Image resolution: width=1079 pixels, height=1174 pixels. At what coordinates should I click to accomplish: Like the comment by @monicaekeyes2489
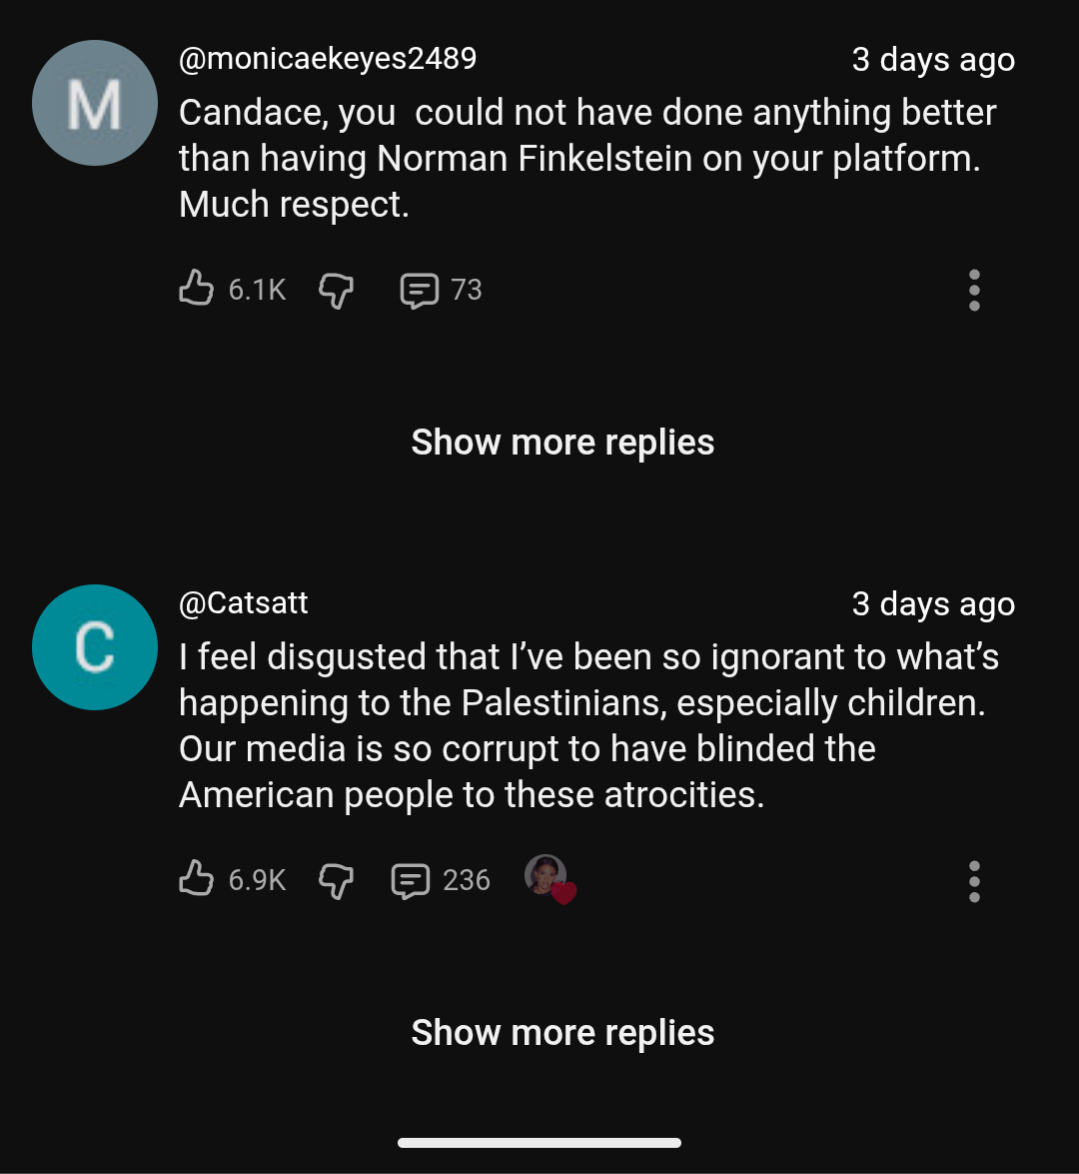click(x=196, y=289)
